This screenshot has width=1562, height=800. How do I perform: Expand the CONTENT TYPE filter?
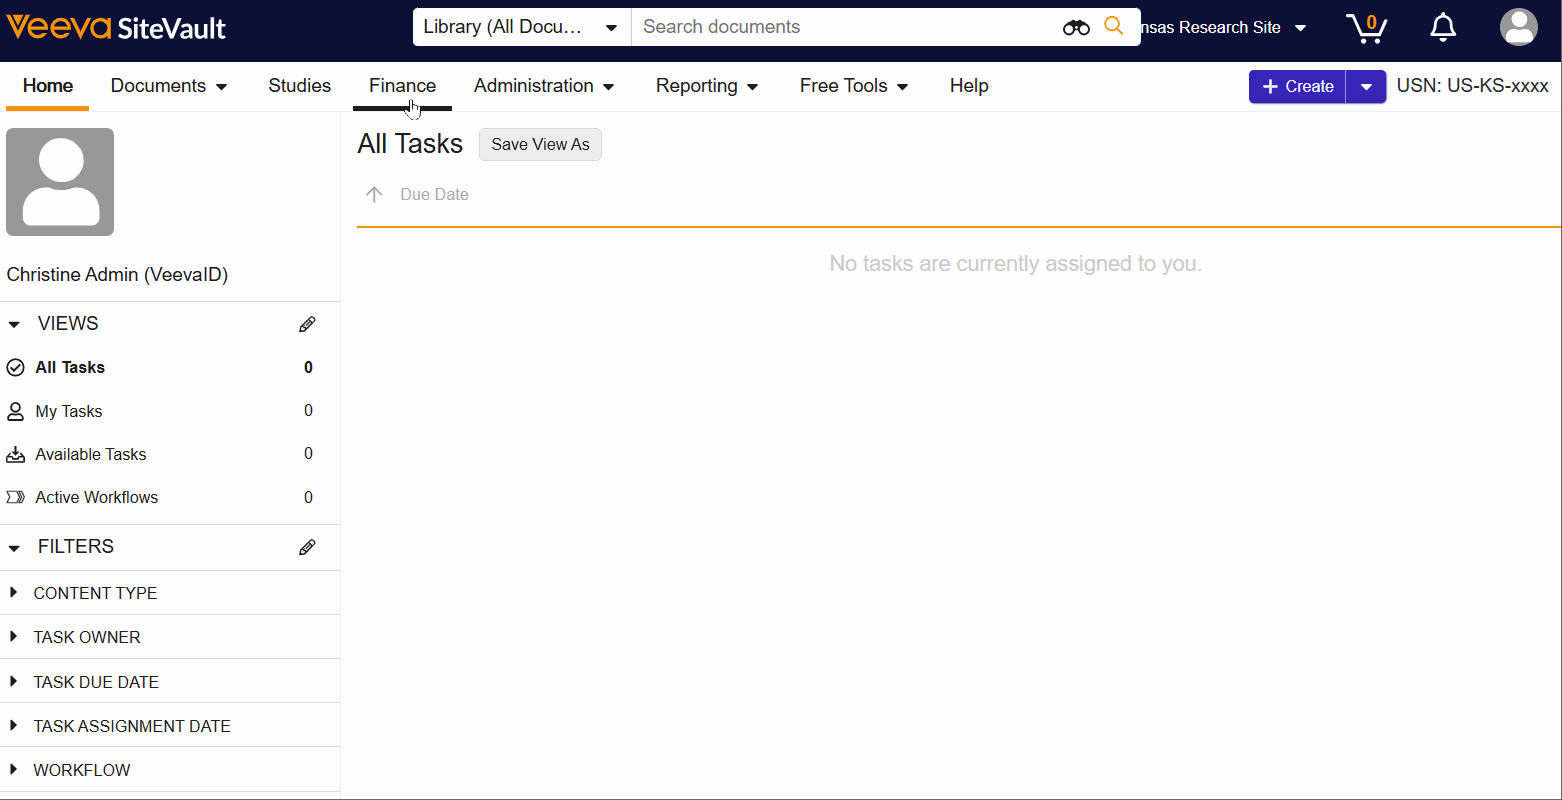tap(14, 593)
